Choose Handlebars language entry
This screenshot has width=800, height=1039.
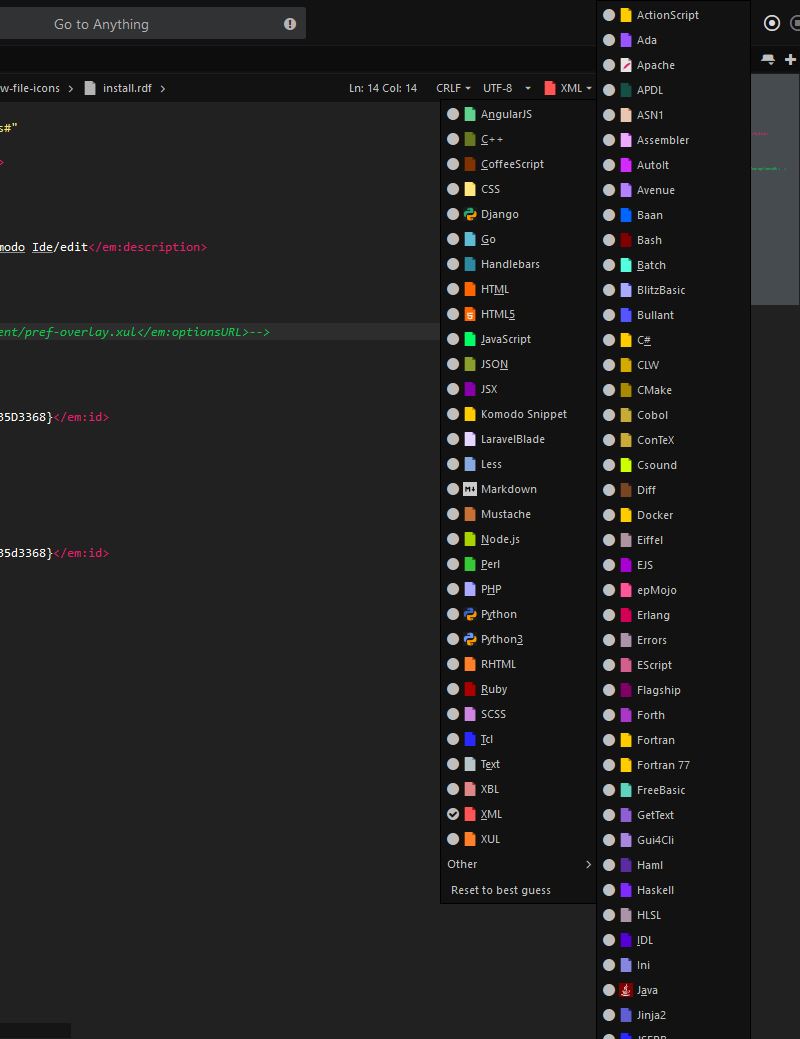coord(519,264)
